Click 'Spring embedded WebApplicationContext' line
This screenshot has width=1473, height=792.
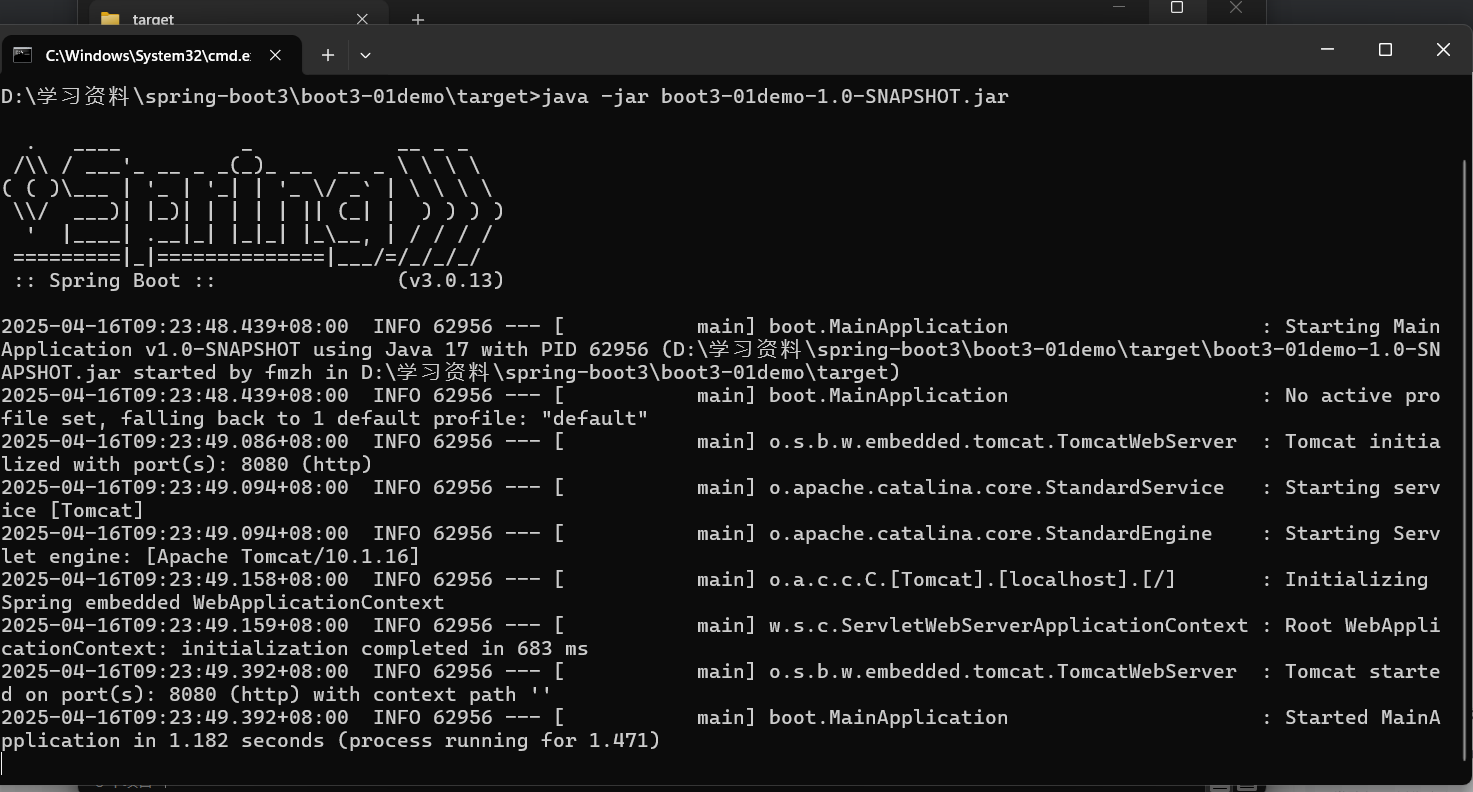pyautogui.click(x=223, y=603)
